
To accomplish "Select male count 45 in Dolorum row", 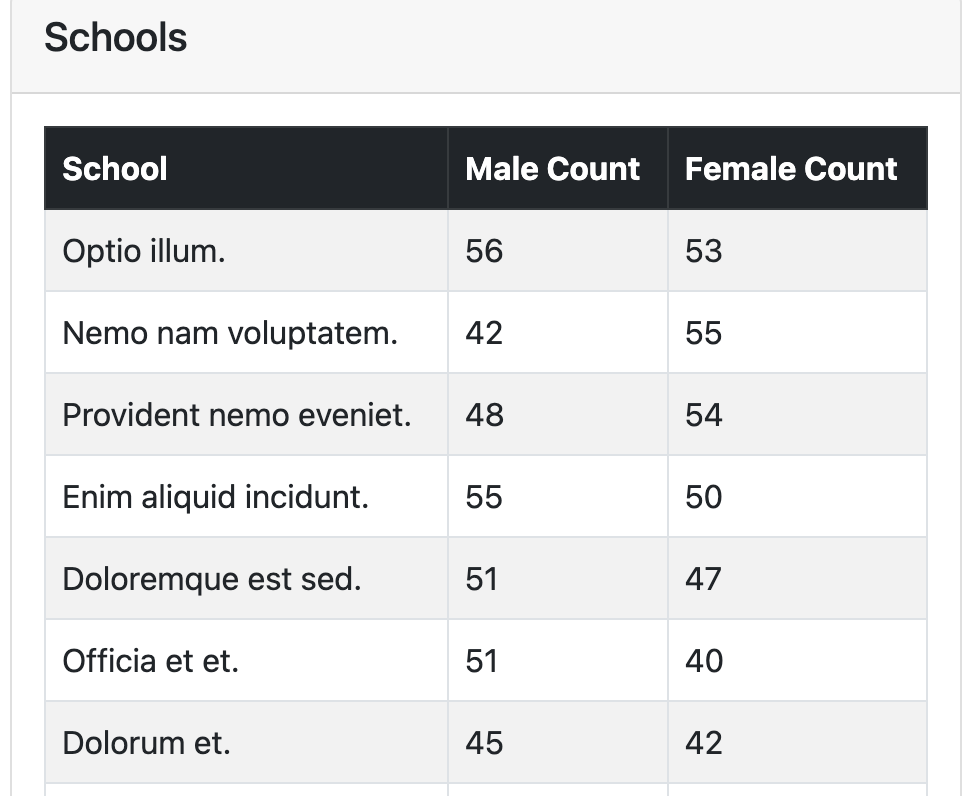I will [484, 743].
